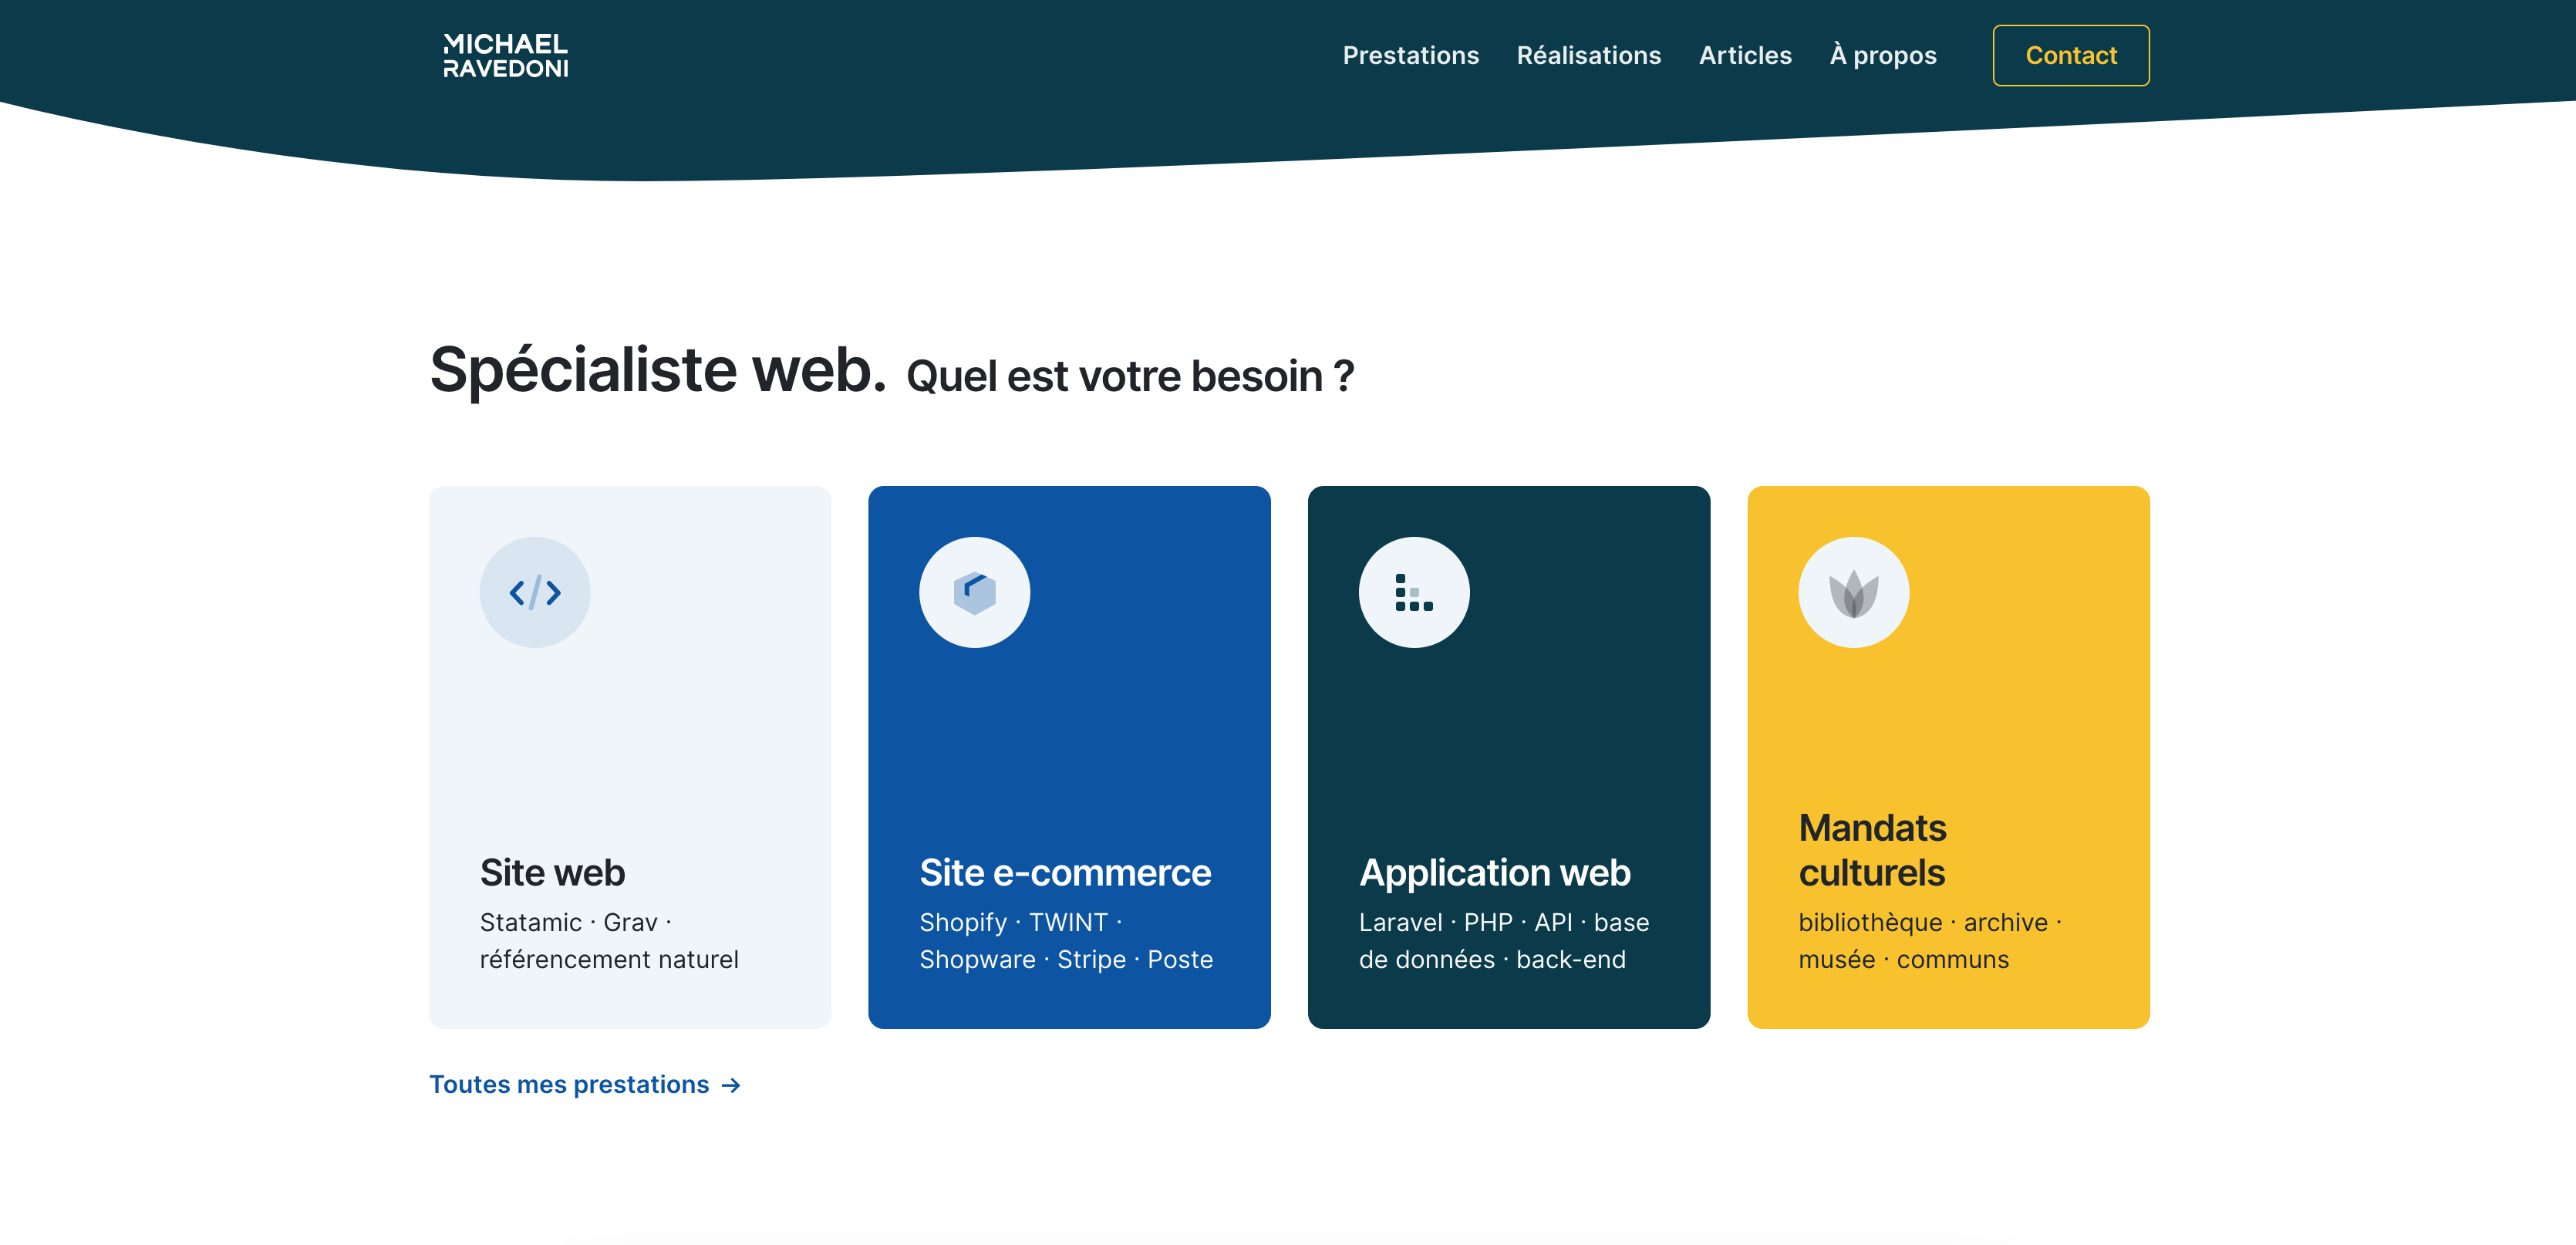Navigate to À propos

point(1883,56)
